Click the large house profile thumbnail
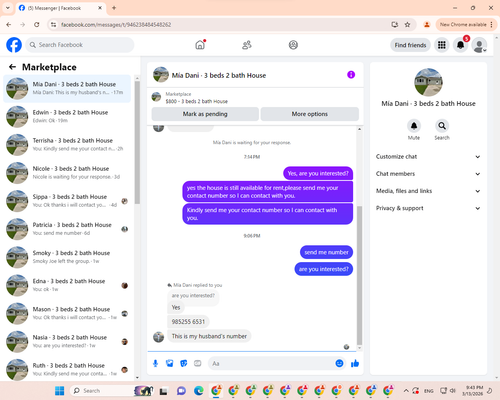 pyautogui.click(x=428, y=82)
